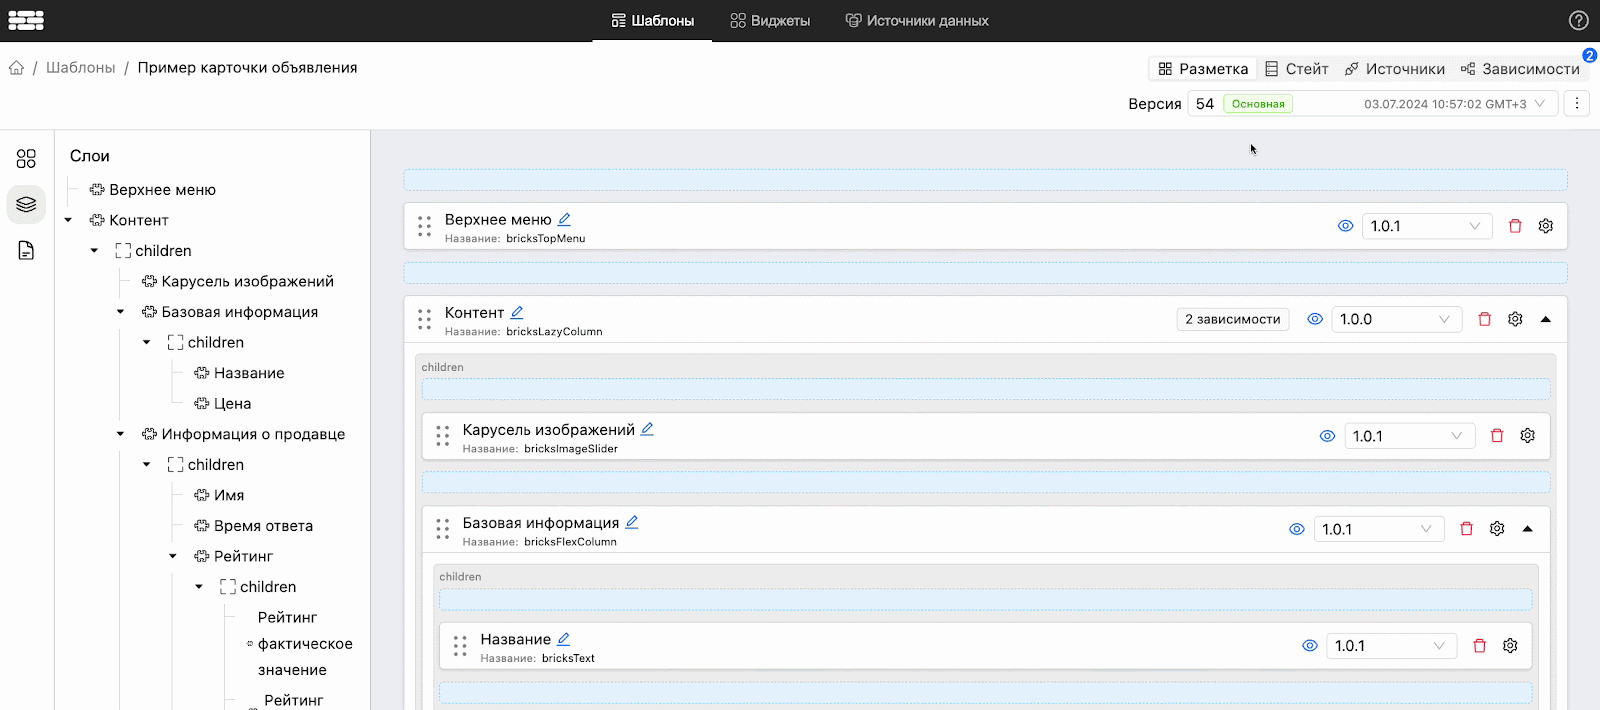This screenshot has width=1600, height=710.
Task: Edit name of Карусель изображений block
Action: point(647,429)
